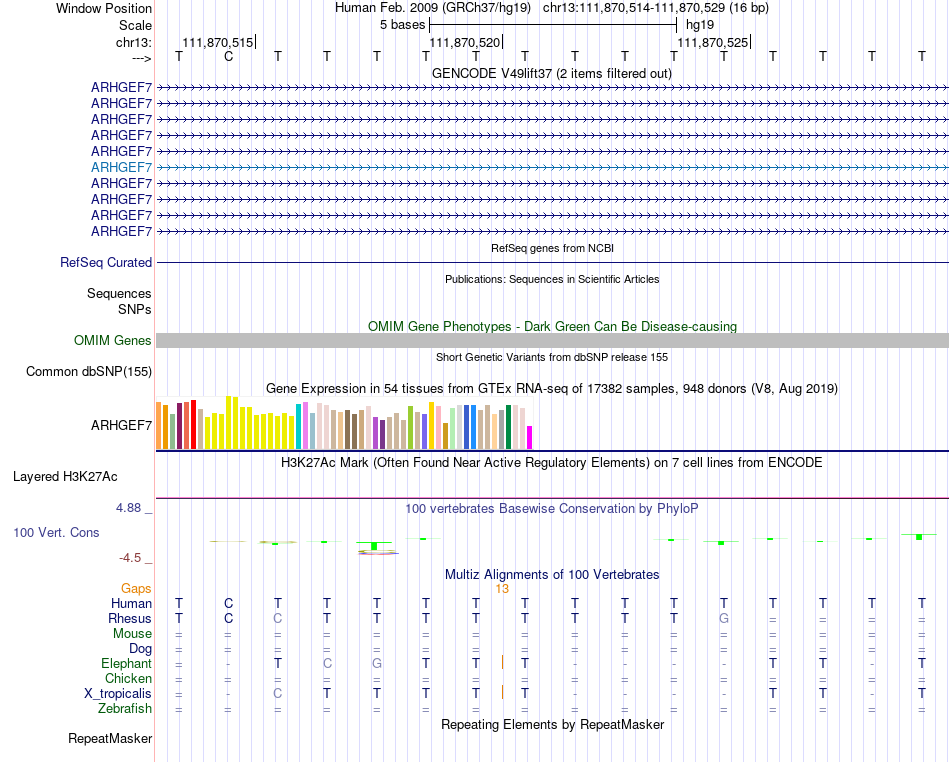Image resolution: width=950 pixels, height=762 pixels.
Task: Click the C base in the chr13 sequence row
Action: point(228,56)
